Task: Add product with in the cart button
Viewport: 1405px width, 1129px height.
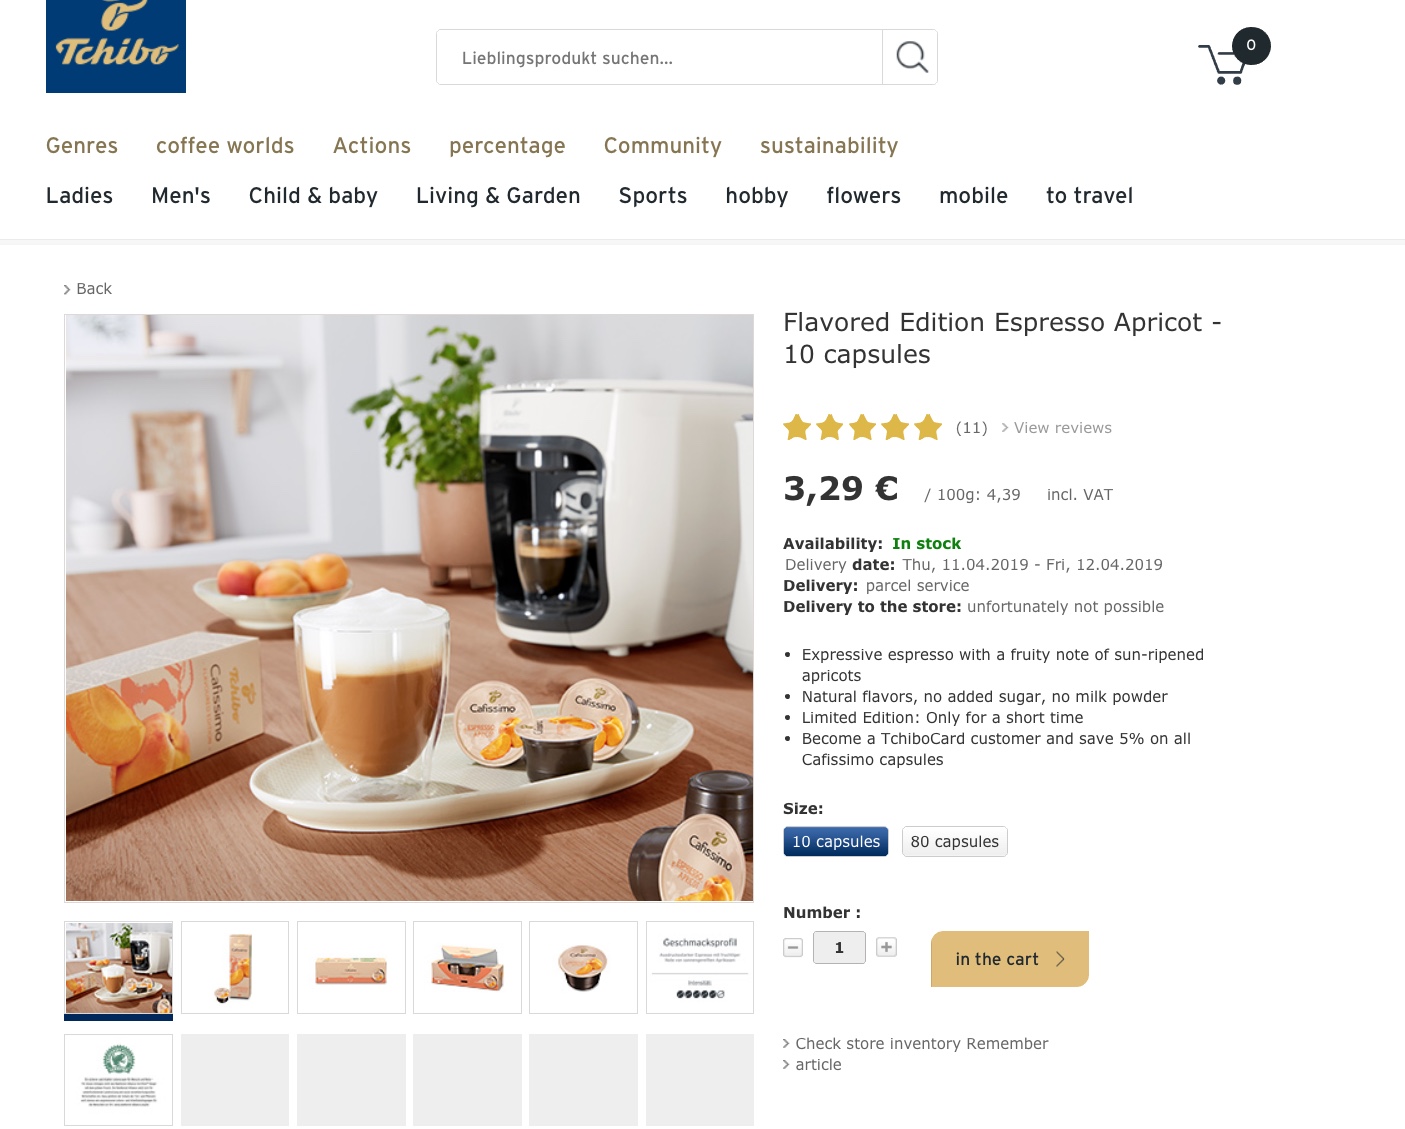Action: [x=1010, y=959]
